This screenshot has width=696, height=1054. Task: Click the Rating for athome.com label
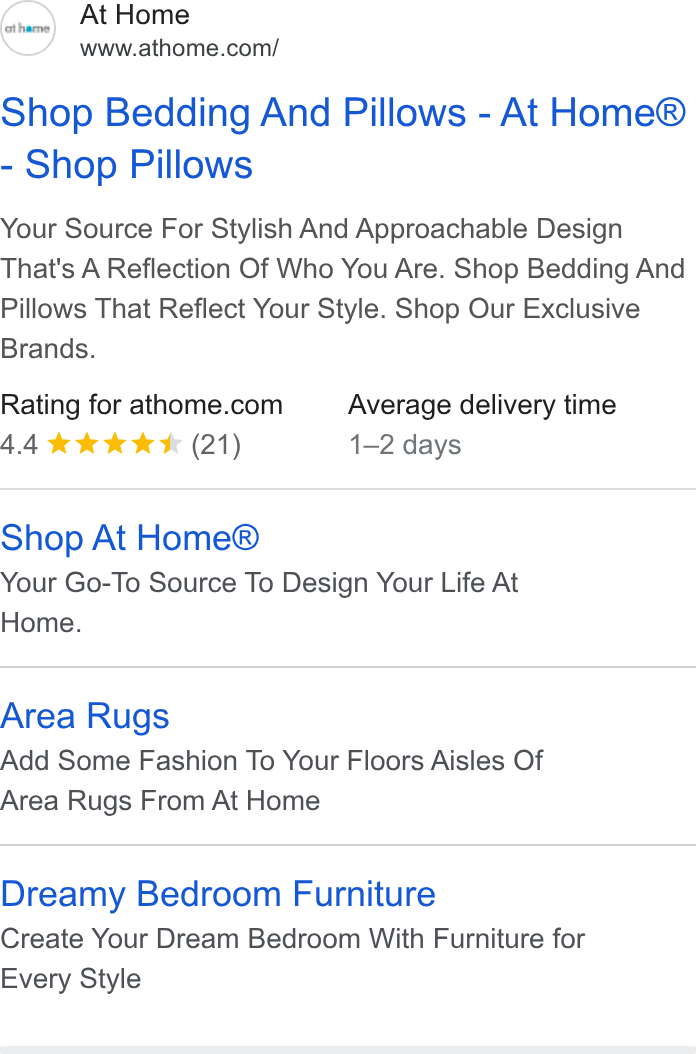141,405
